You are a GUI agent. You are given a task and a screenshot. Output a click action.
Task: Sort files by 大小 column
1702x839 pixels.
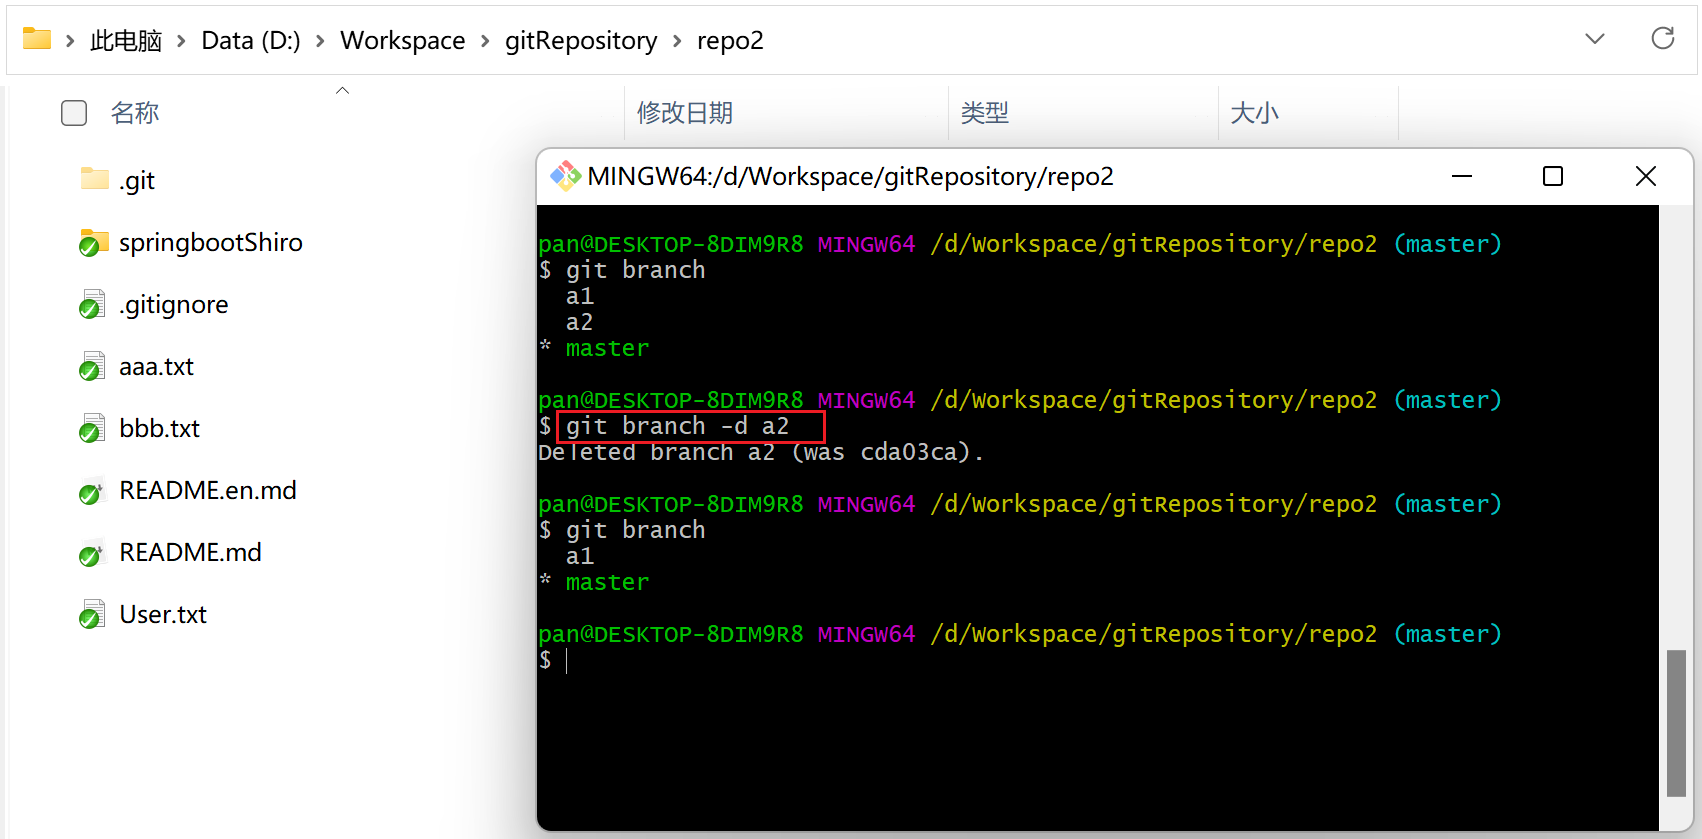click(1254, 113)
